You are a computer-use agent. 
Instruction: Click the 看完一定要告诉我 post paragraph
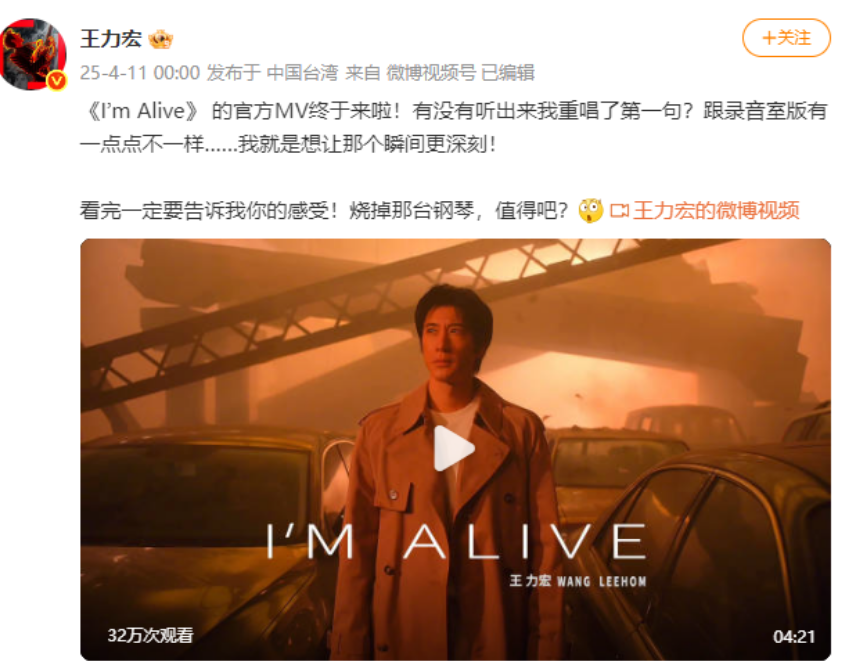coord(324,210)
